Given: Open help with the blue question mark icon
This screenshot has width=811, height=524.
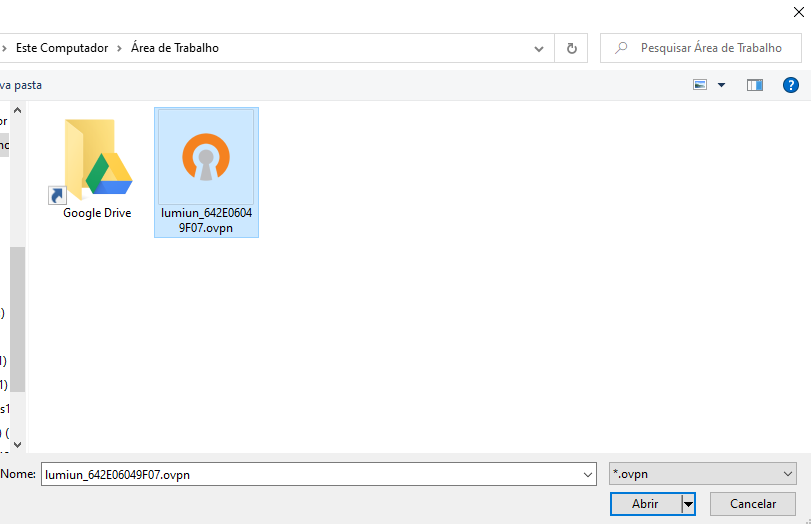Looking at the screenshot, I should pos(790,85).
